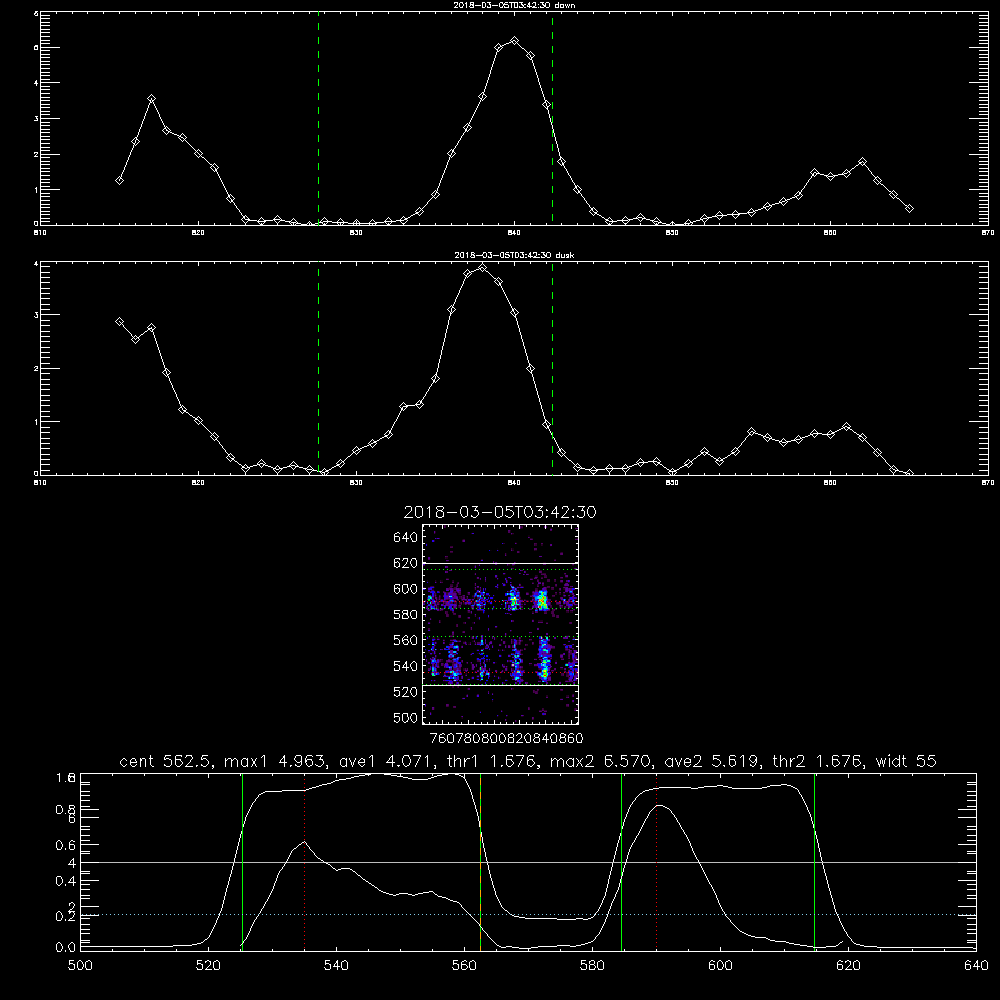The height and width of the screenshot is (1000, 1000).
Task: Select left green dashed line in dawn plot
Action: 318,118
